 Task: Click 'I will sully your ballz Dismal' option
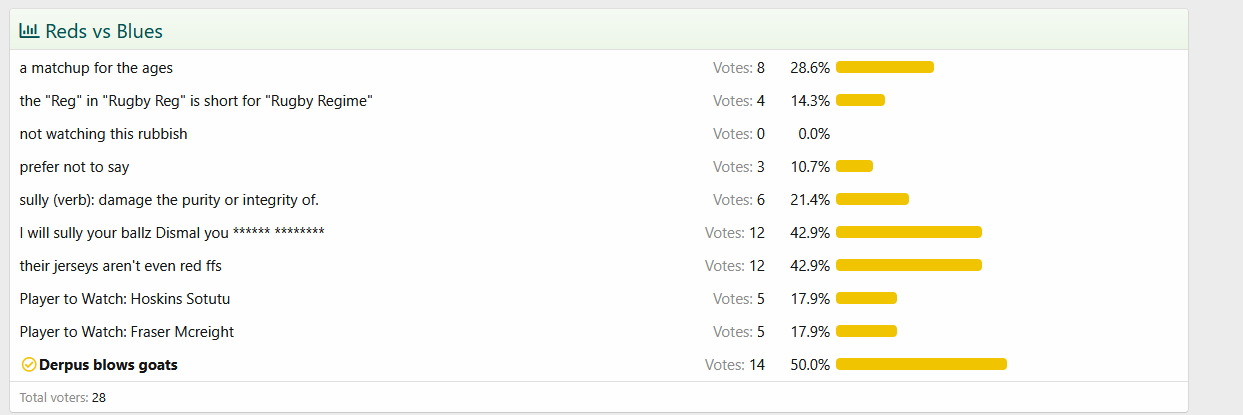coord(171,233)
